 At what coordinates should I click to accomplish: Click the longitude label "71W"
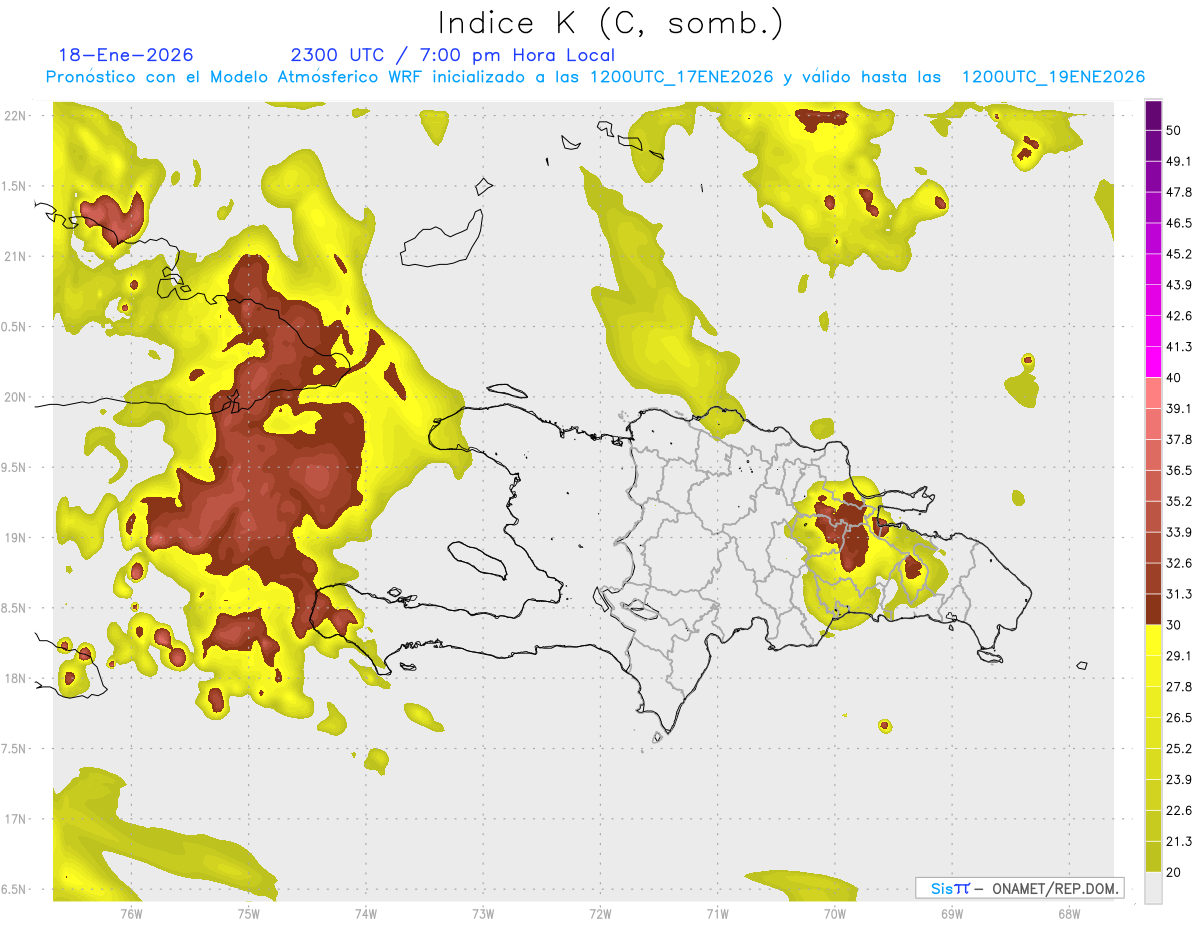coord(717,913)
